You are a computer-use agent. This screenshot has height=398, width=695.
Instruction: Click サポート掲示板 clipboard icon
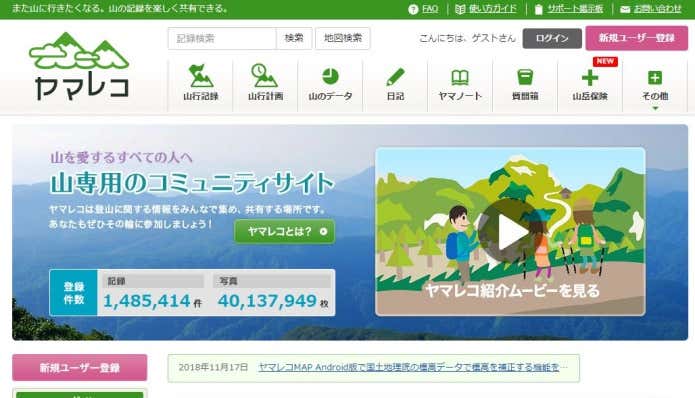[x=539, y=9]
